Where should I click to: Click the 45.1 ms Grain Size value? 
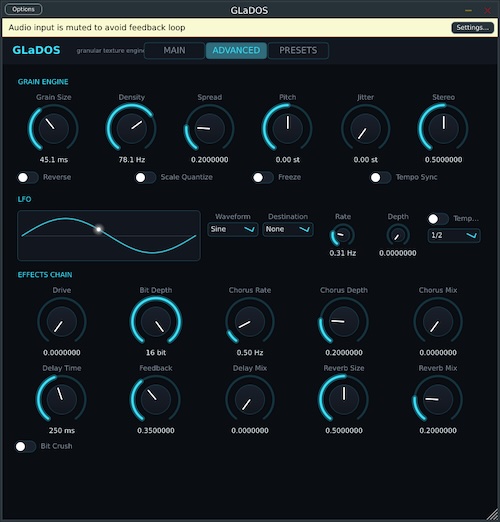click(x=54, y=160)
